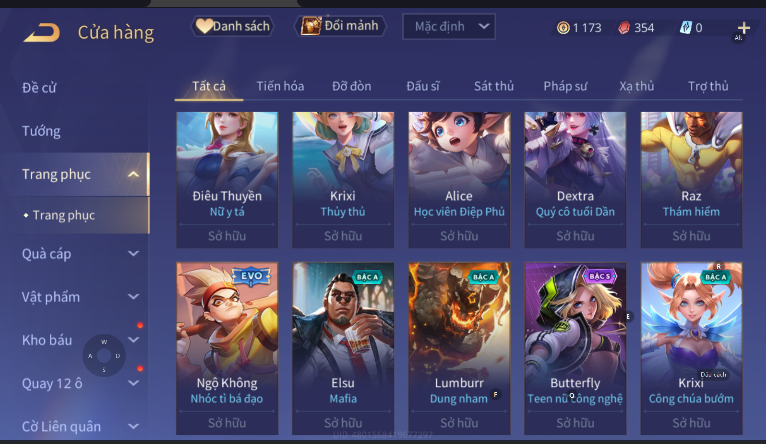Select Tướng in the left sidebar
Viewport: 766px width, 444px height.
(x=41, y=131)
